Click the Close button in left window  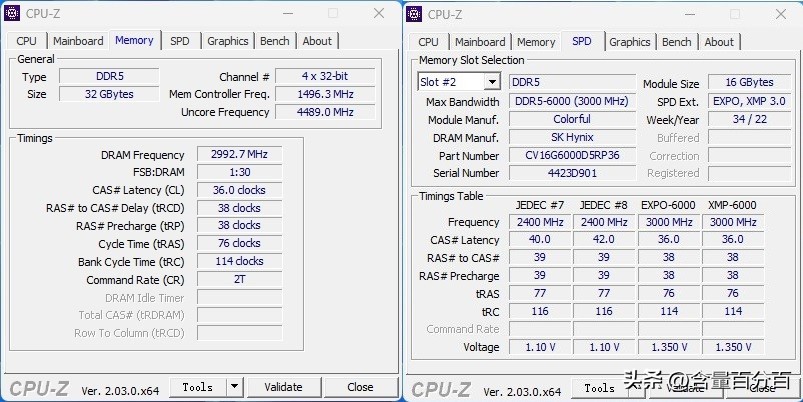360,387
